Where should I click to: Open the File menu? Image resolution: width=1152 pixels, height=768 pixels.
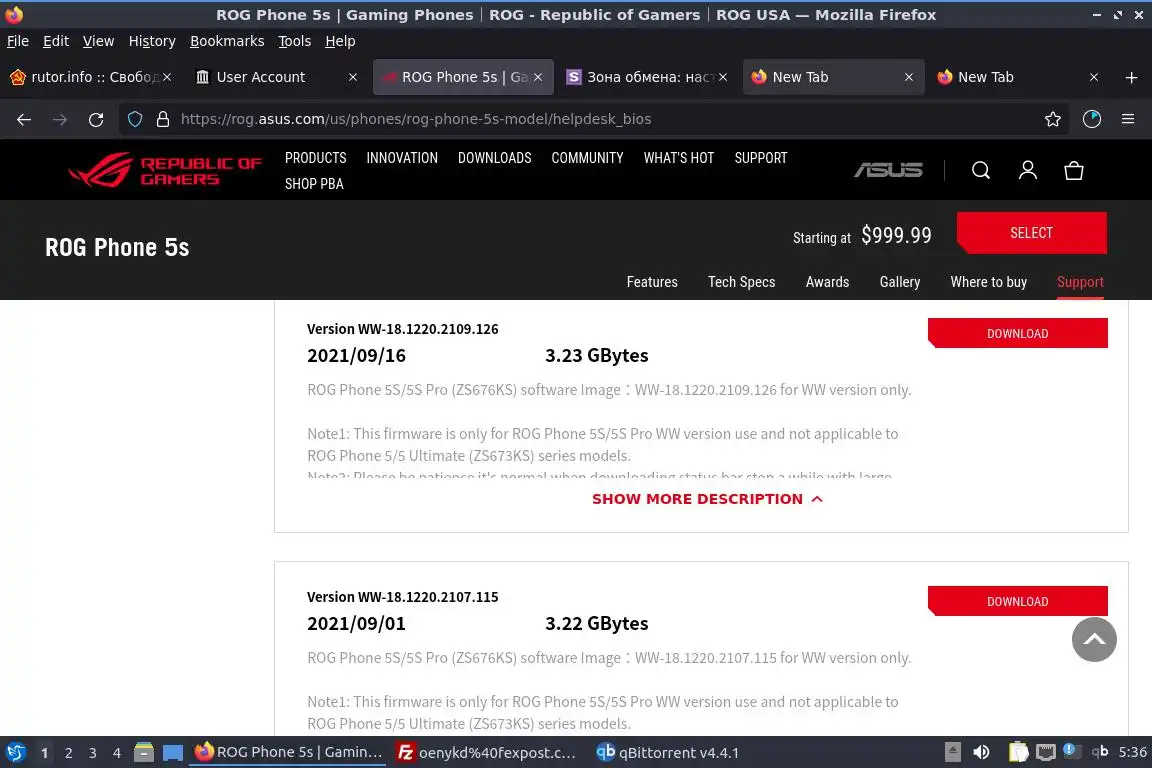click(18, 41)
